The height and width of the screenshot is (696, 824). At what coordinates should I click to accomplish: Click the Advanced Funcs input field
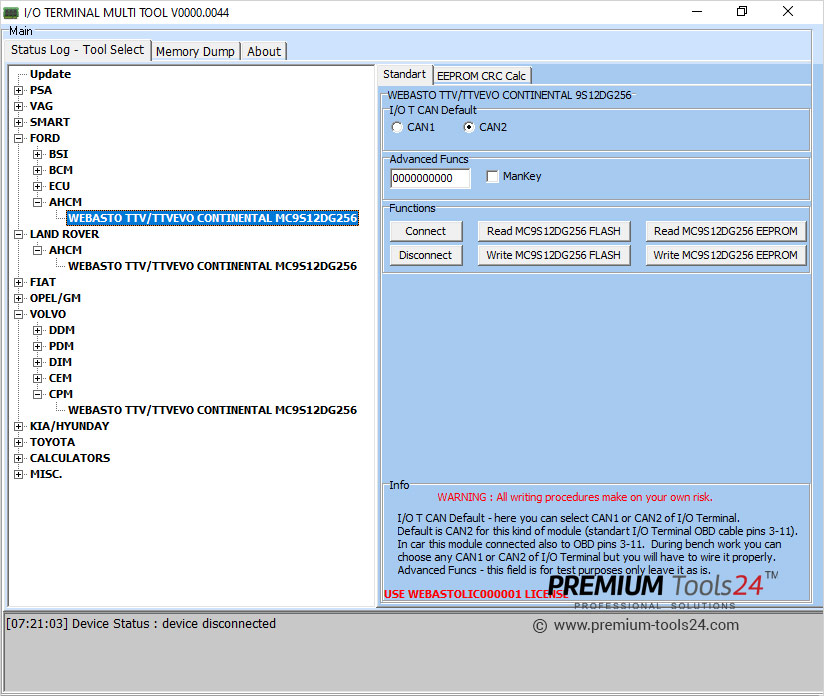[x=430, y=178]
